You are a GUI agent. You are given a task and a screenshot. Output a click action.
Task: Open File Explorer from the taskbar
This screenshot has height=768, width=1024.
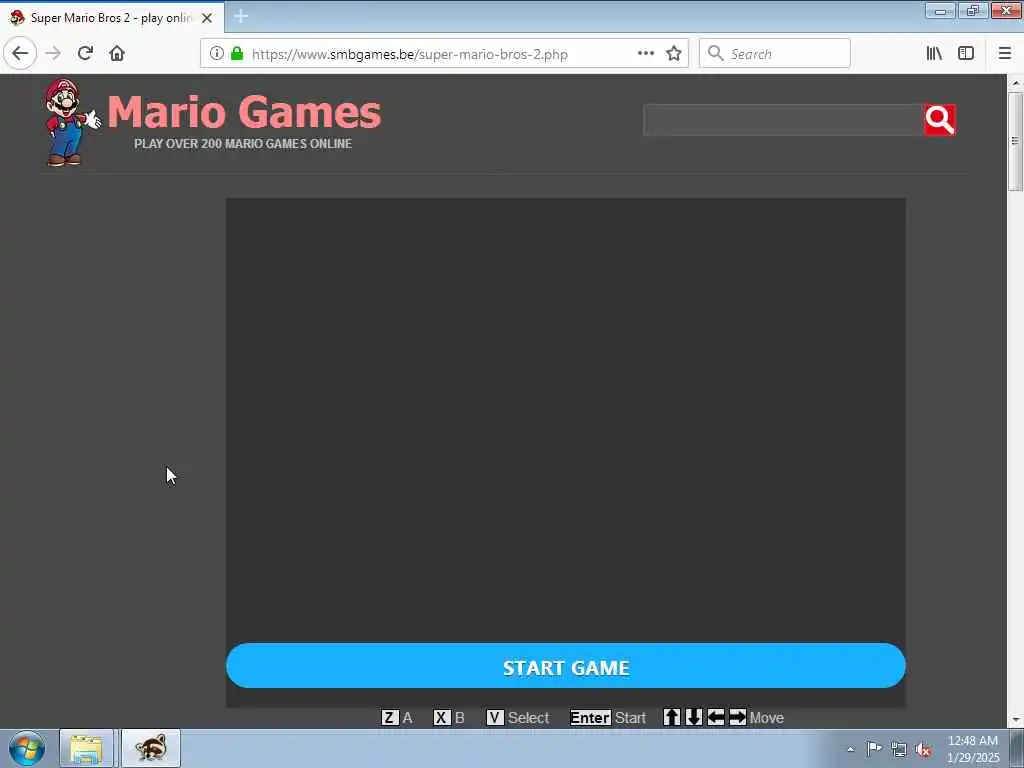[87, 748]
